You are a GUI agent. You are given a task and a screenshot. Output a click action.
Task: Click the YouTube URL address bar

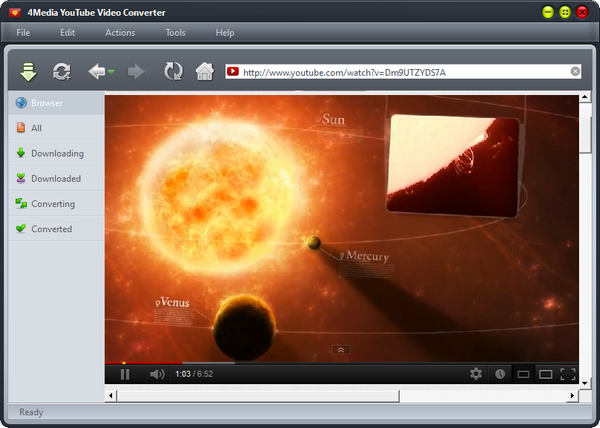click(400, 72)
